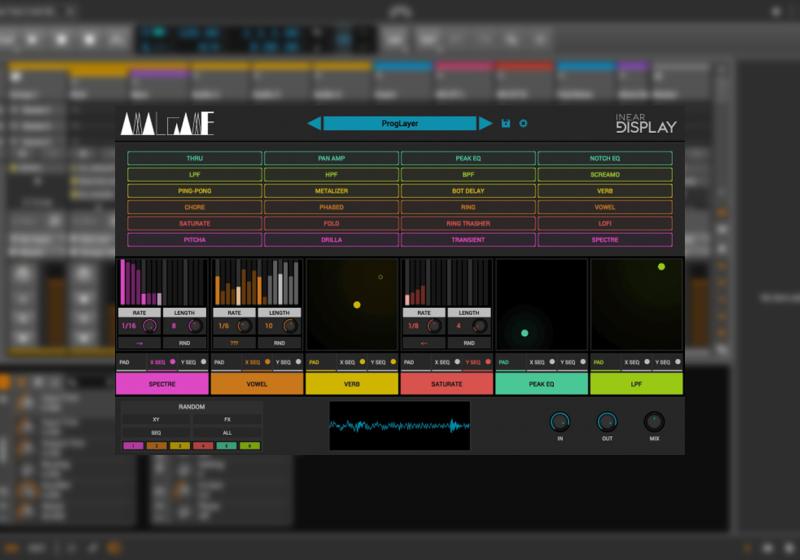Open settings via the gear icon

522,124
